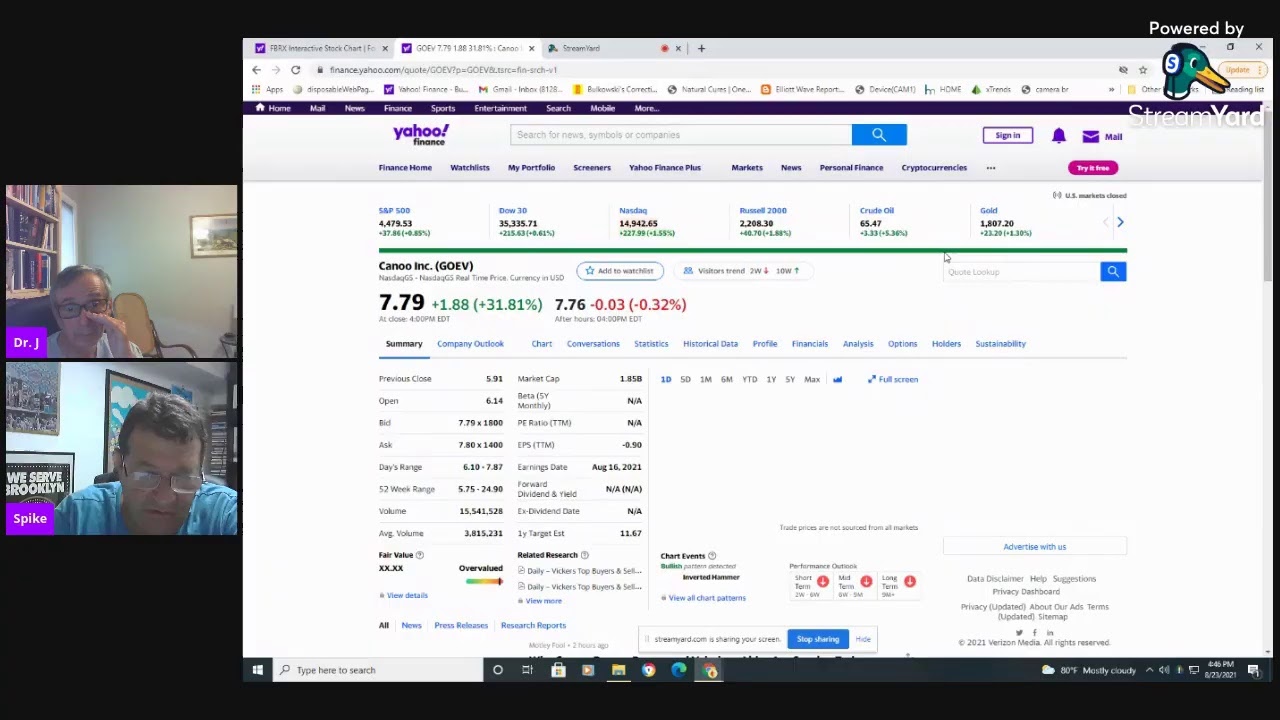Image resolution: width=1280 pixels, height=720 pixels.
Task: Select the 5Y chart range
Action: (x=790, y=379)
